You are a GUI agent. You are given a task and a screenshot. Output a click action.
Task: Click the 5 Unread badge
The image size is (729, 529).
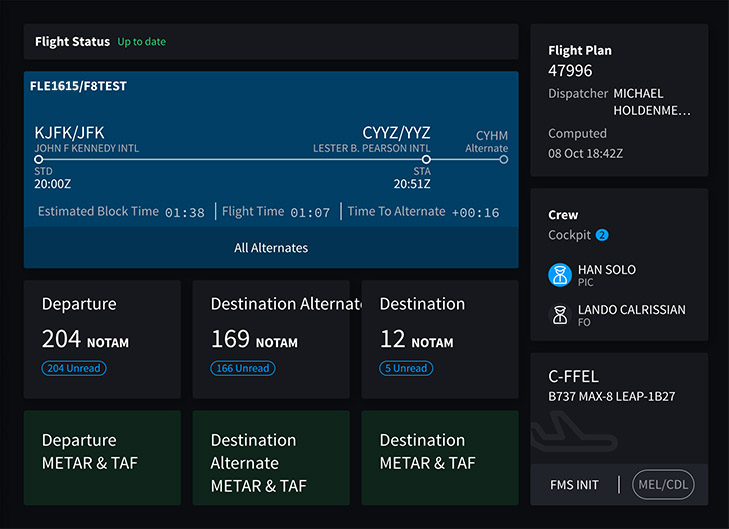(x=408, y=368)
